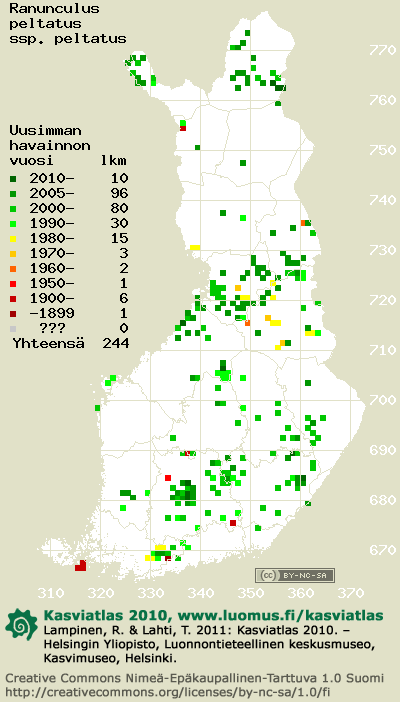The height and width of the screenshot is (702, 400).
Task: Click the Uusimman havainnon vuosi legend heading
Action: 50,146
